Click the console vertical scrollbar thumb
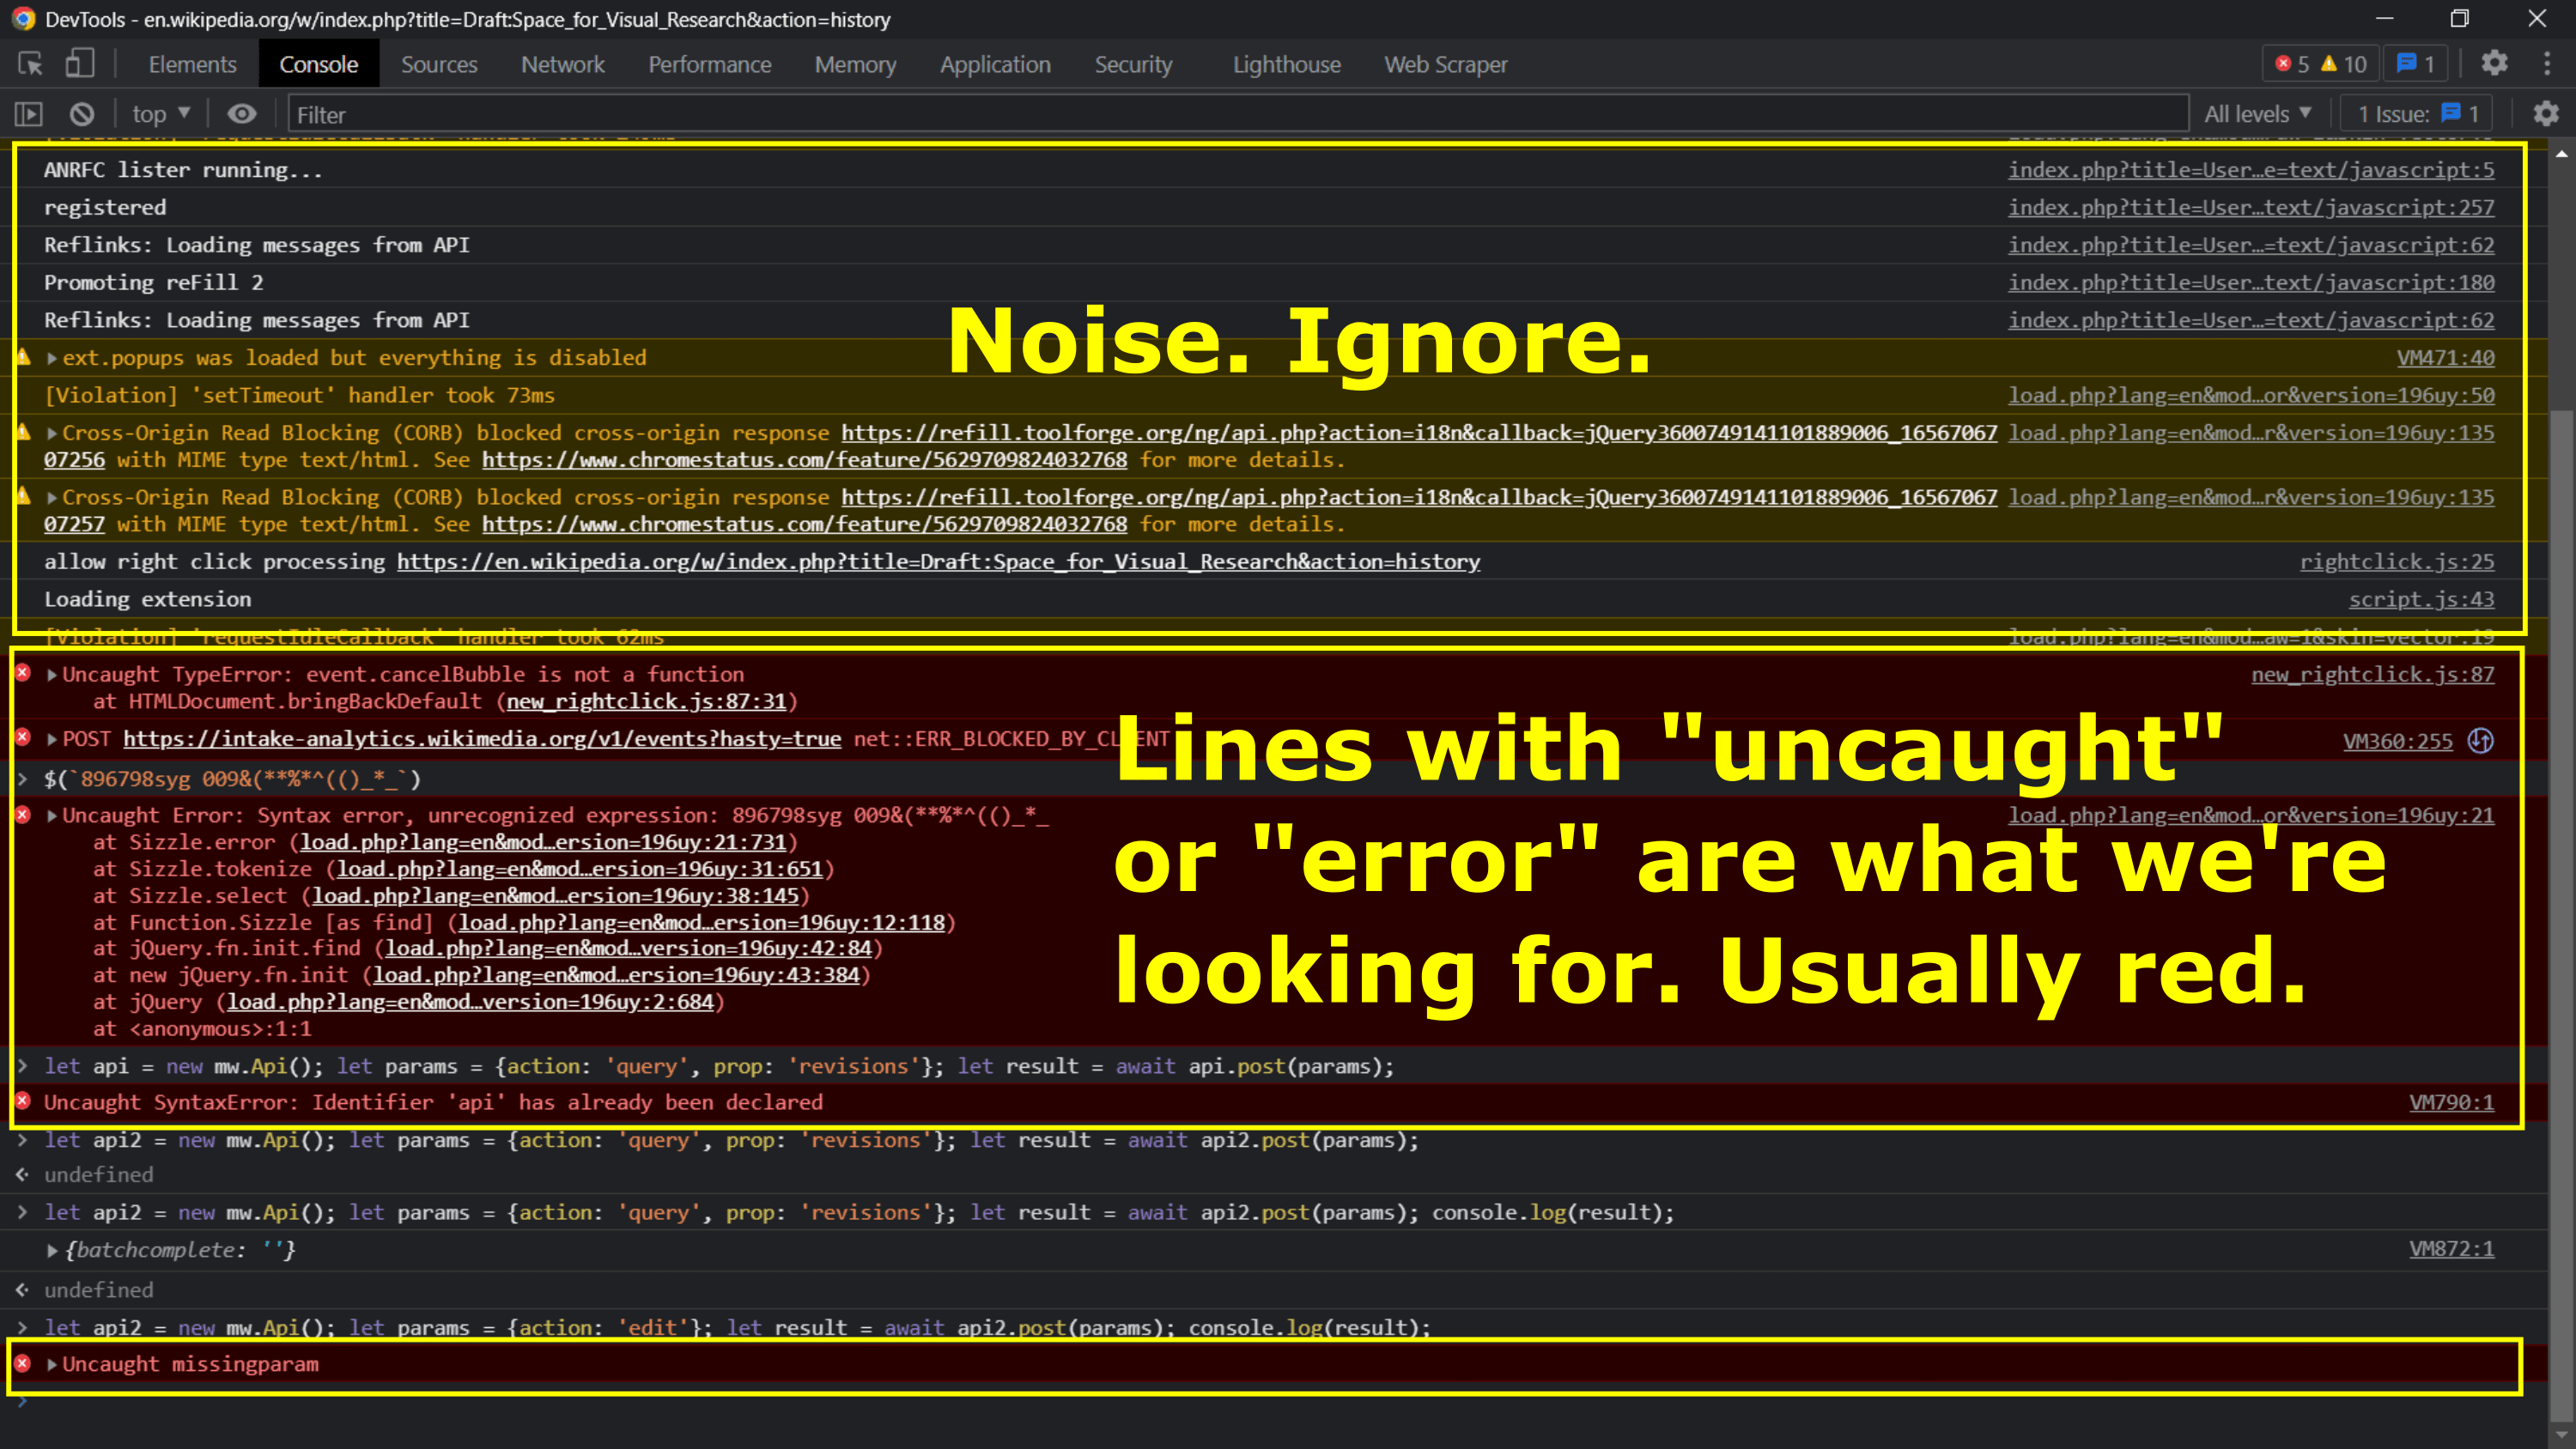Image resolution: width=2576 pixels, height=1449 pixels. pyautogui.click(x=2561, y=914)
